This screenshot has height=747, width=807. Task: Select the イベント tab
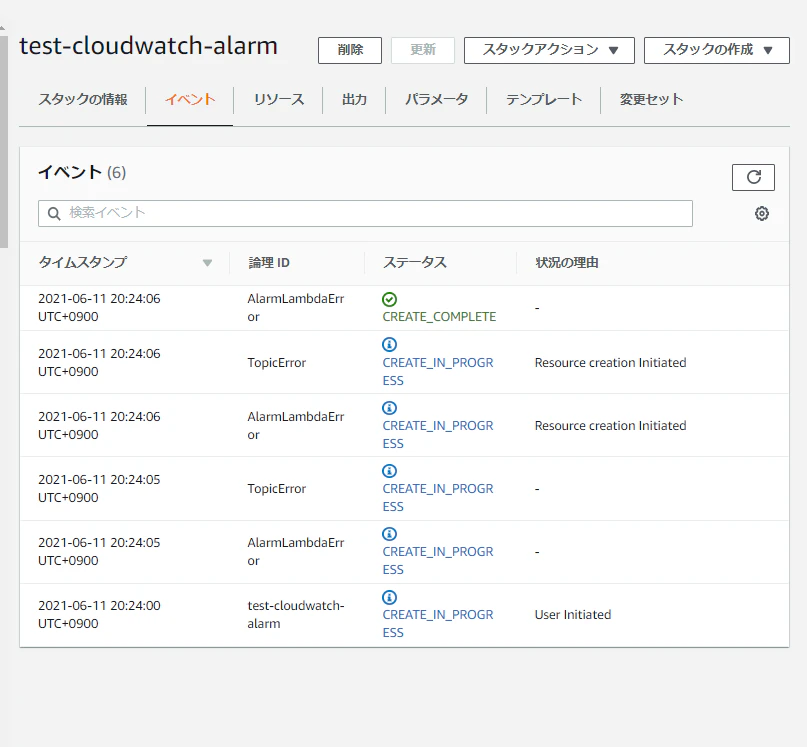click(x=190, y=99)
